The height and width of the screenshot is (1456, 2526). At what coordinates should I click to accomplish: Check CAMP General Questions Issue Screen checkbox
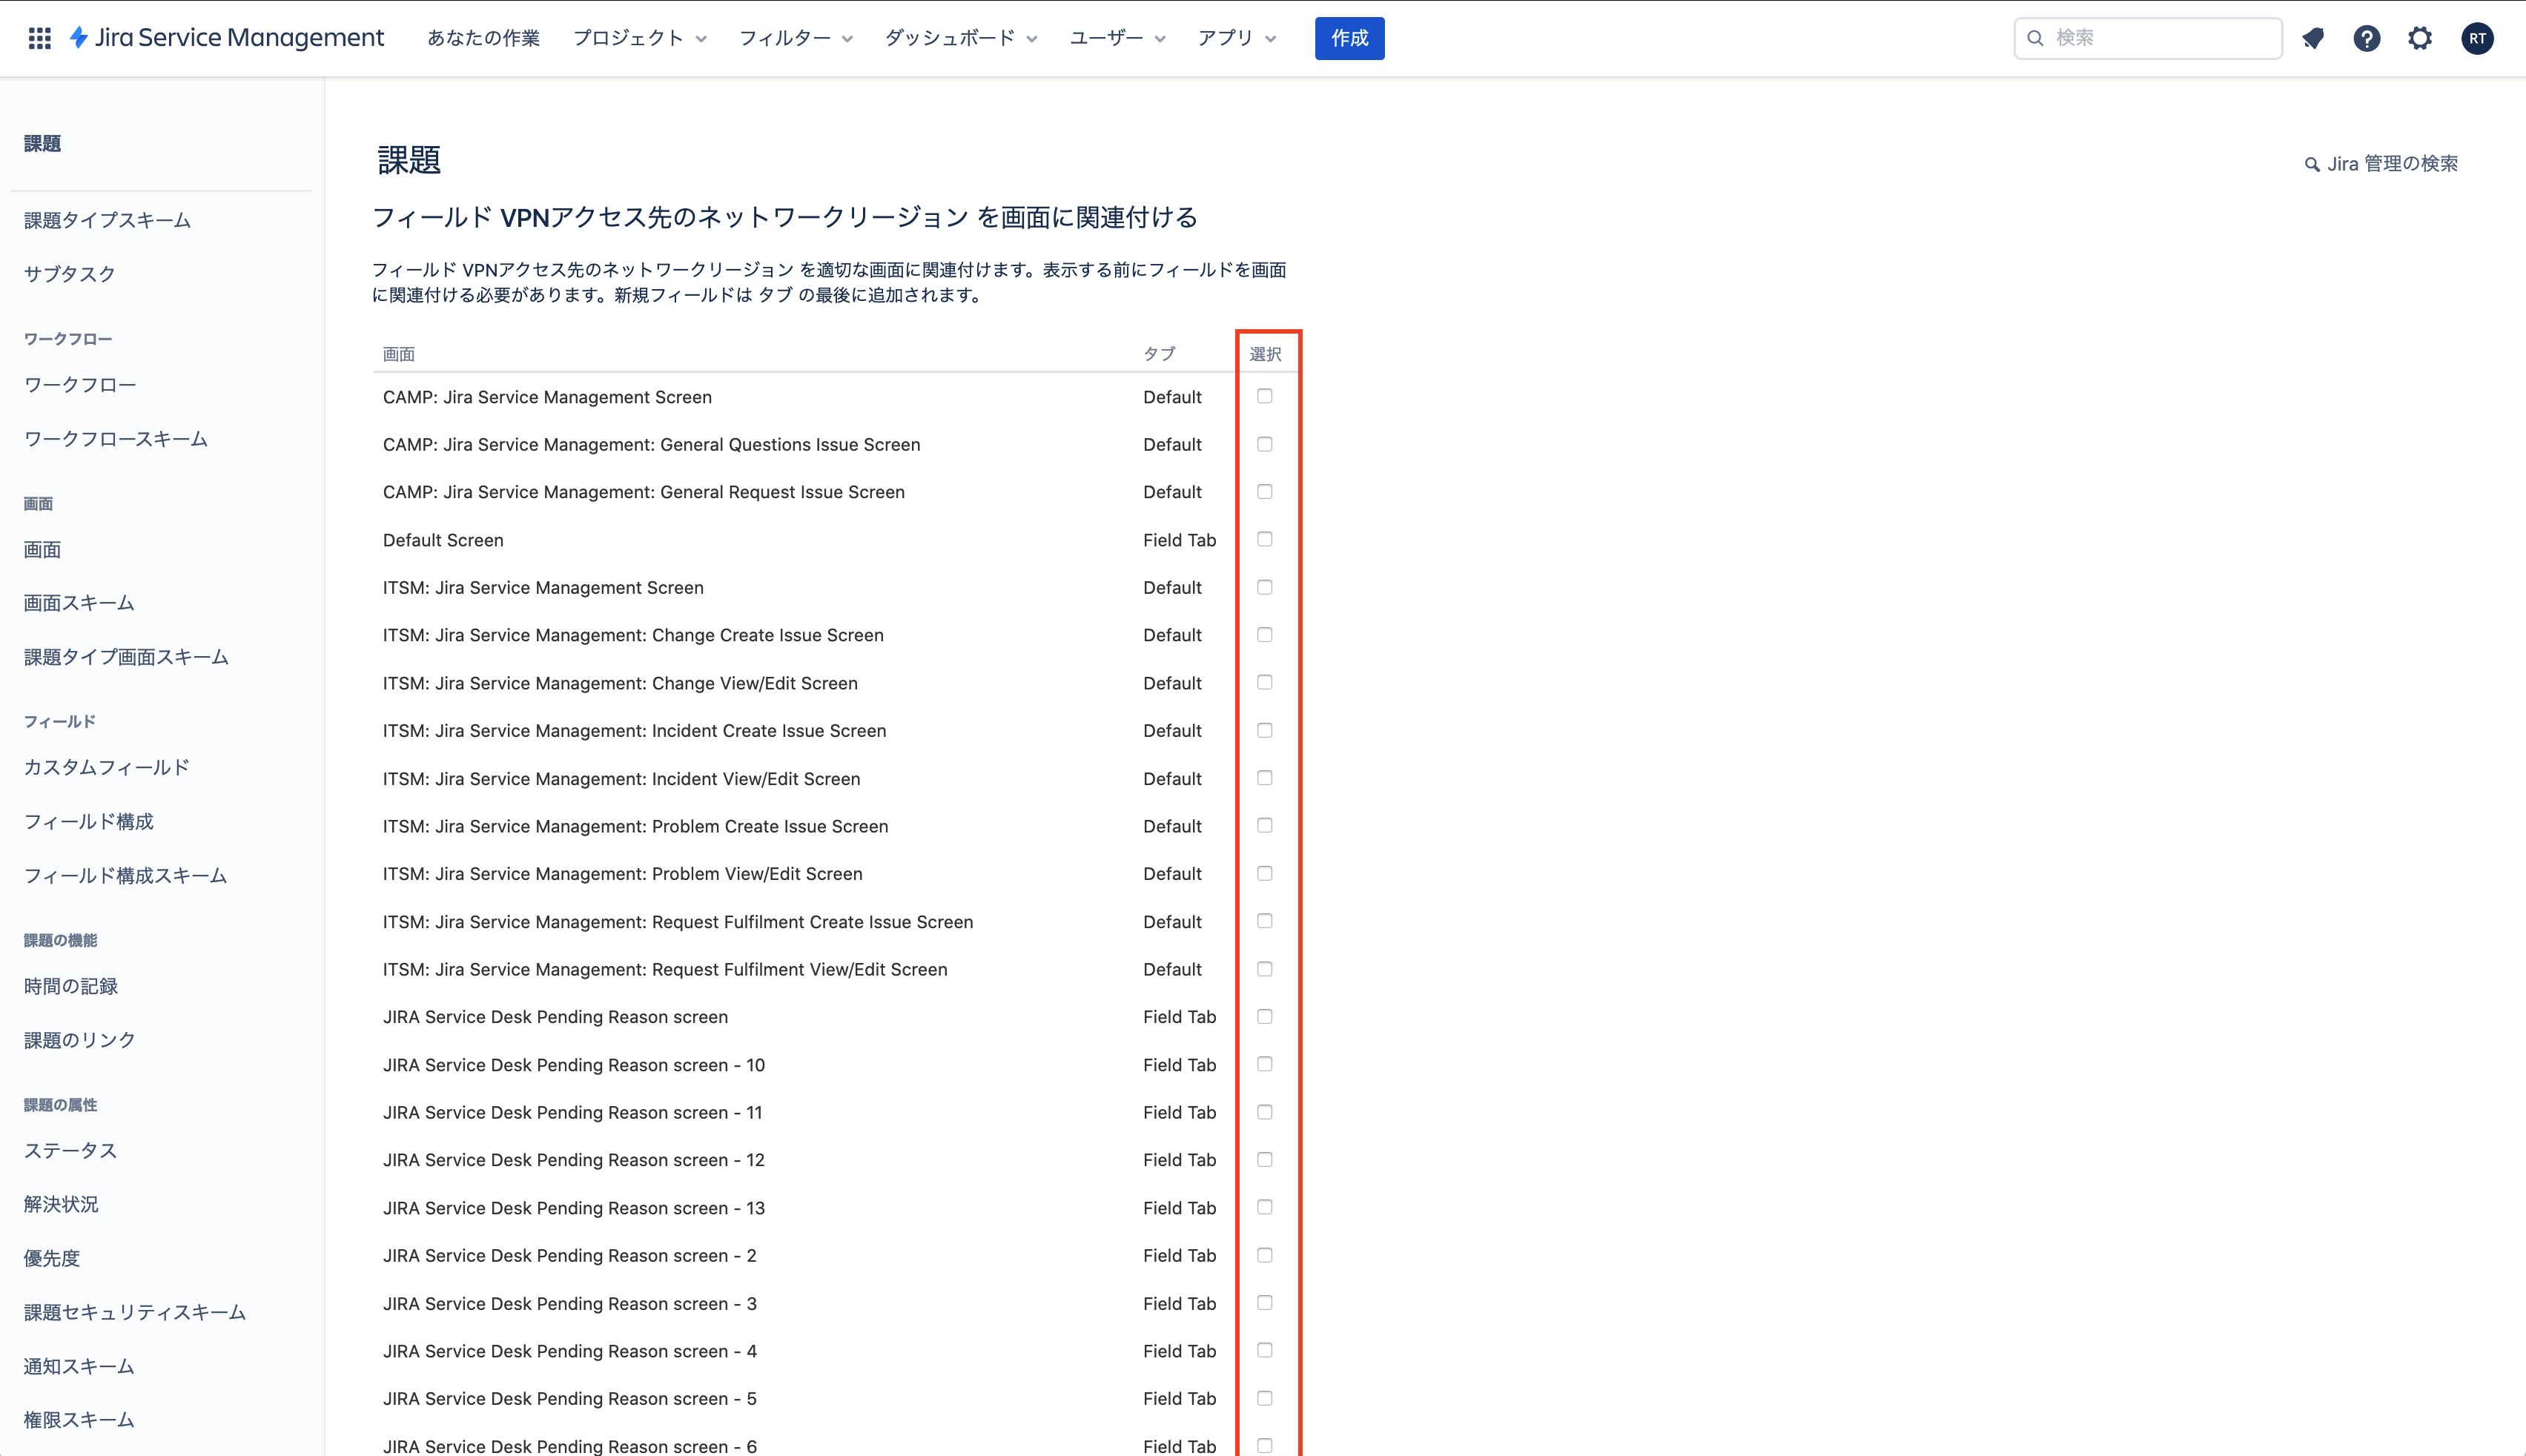coord(1265,443)
